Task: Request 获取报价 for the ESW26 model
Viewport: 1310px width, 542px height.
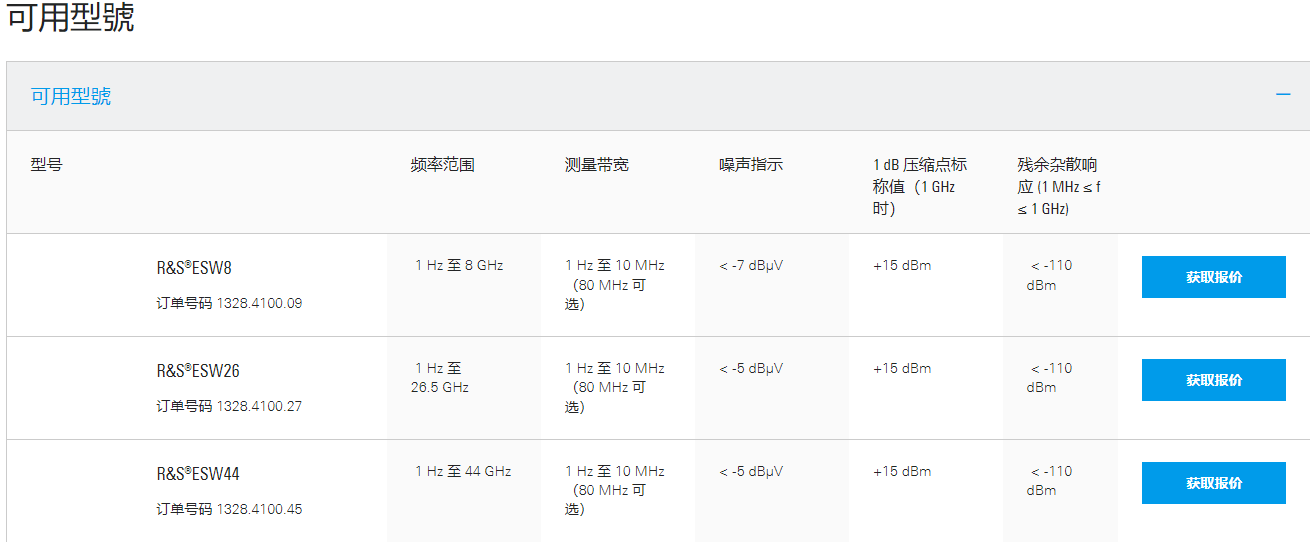Action: click(1213, 380)
